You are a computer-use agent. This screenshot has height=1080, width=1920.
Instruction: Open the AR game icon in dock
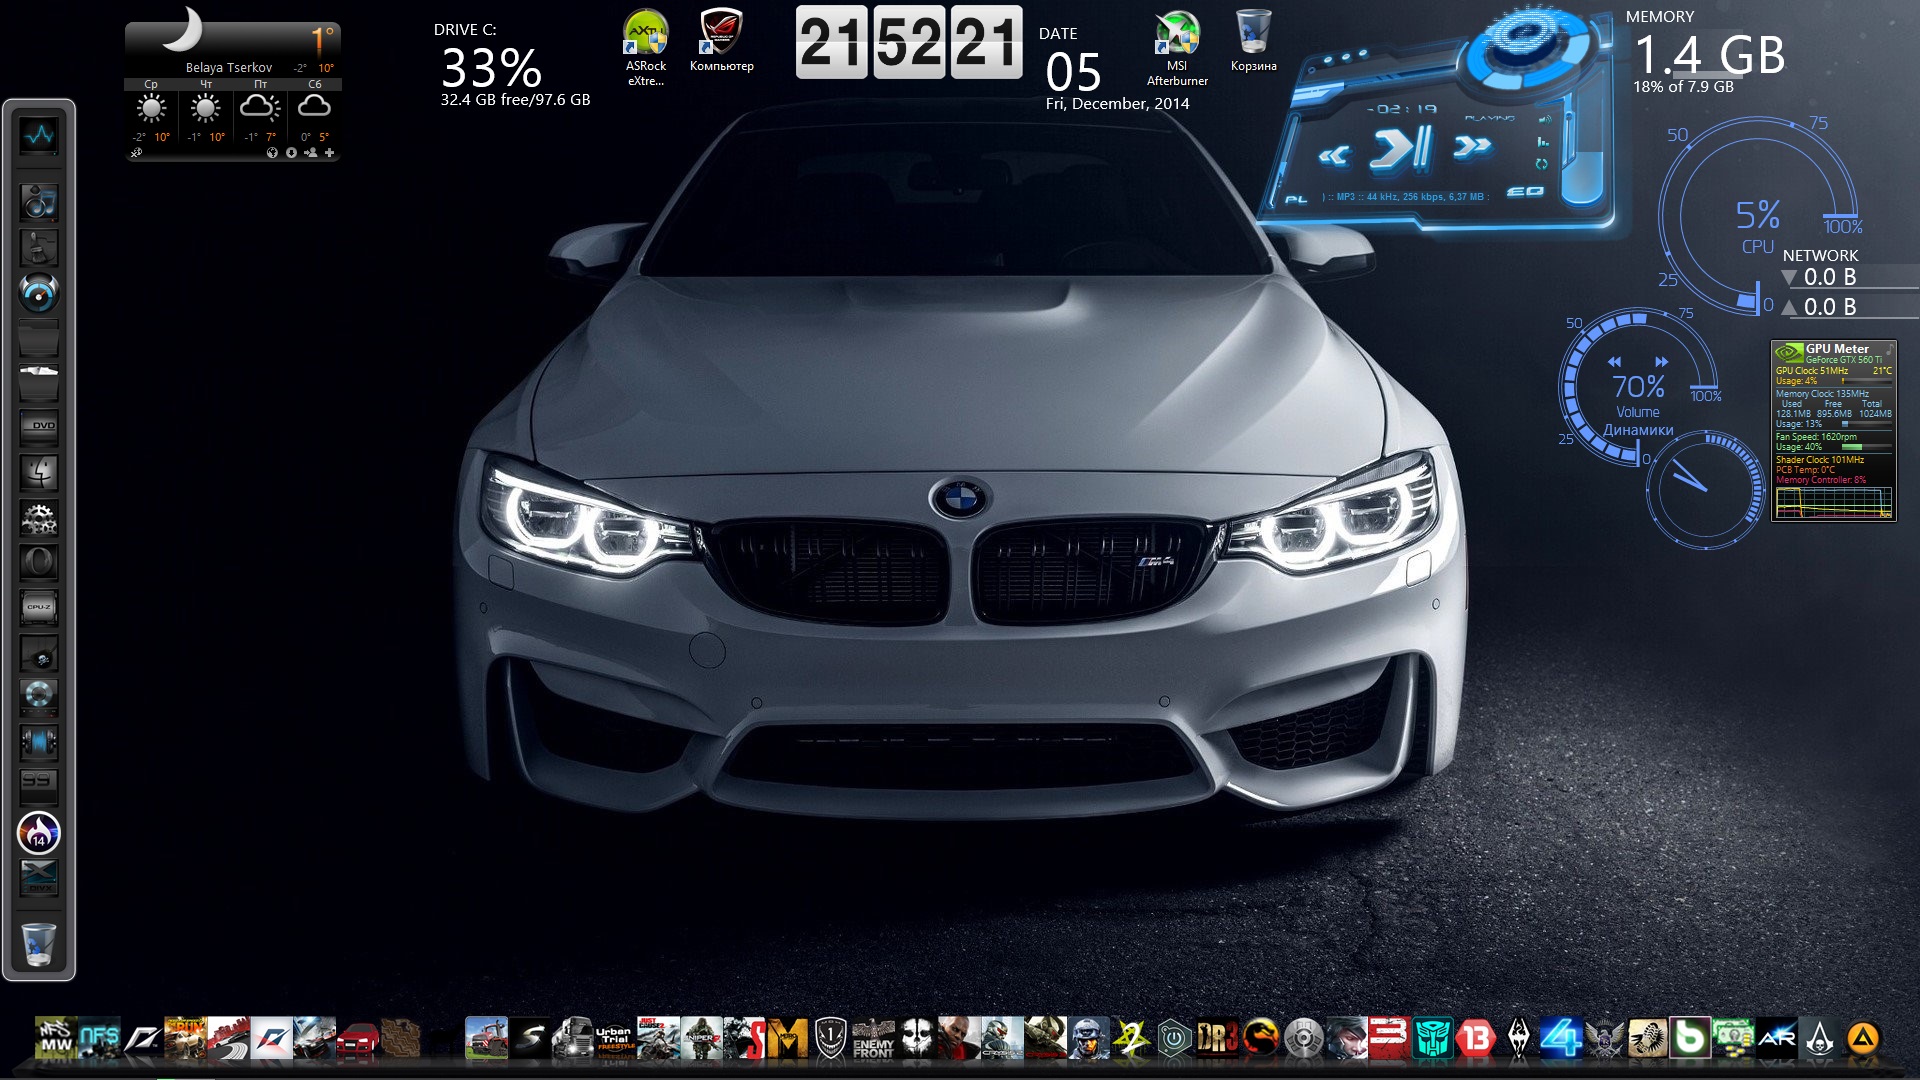pos(1776,1039)
